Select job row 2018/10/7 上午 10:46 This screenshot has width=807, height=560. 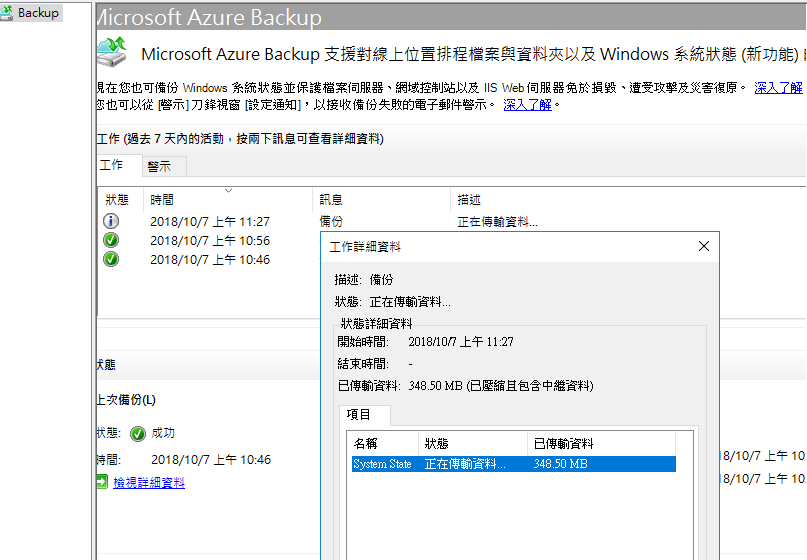click(210, 259)
